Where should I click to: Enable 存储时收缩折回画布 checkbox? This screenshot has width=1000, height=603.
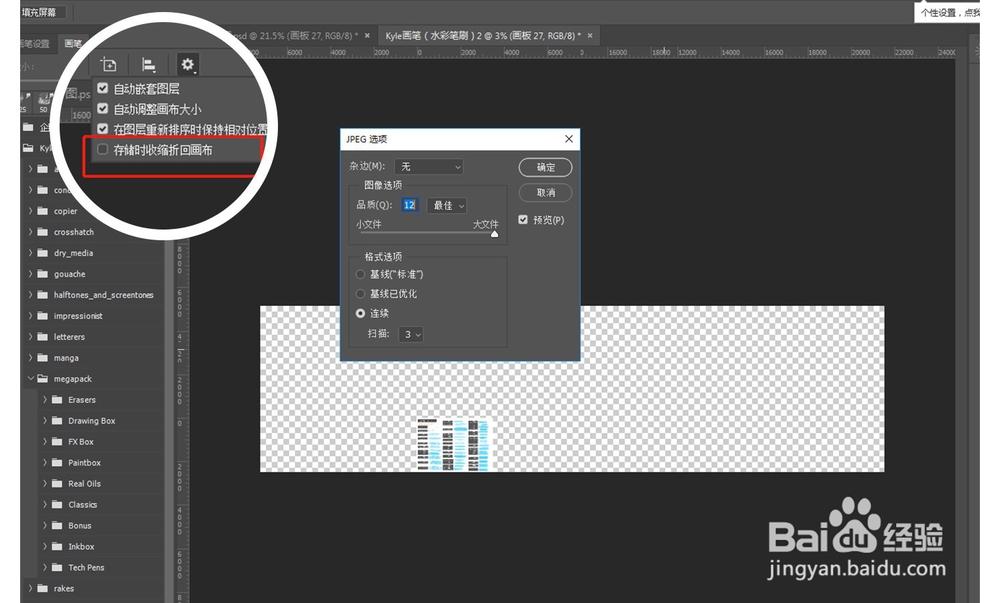click(103, 150)
